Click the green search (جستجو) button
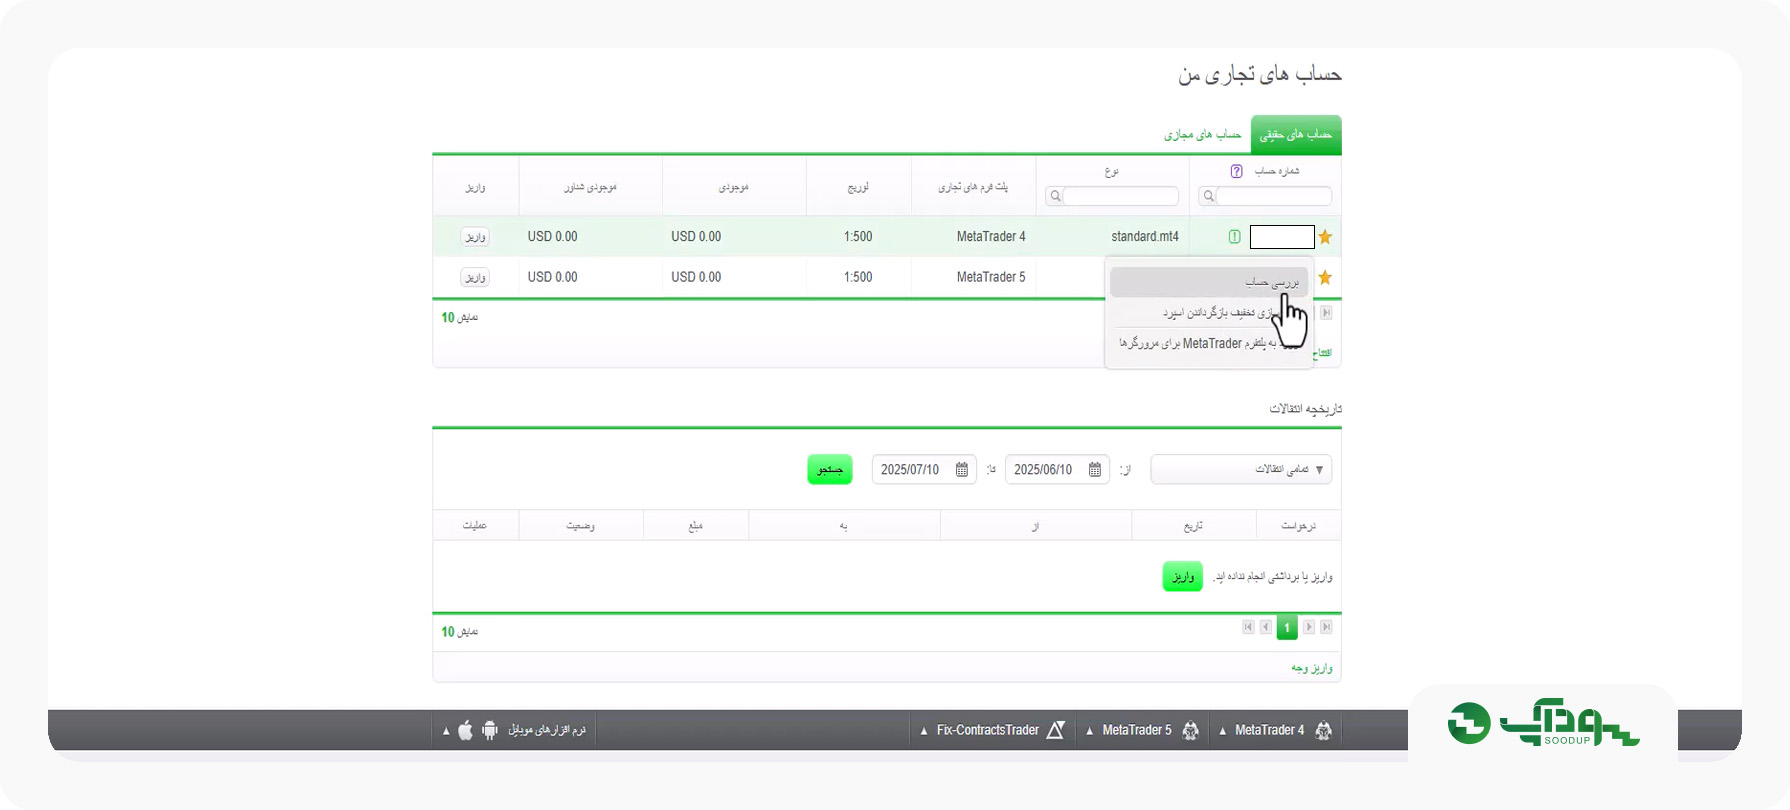 click(830, 470)
